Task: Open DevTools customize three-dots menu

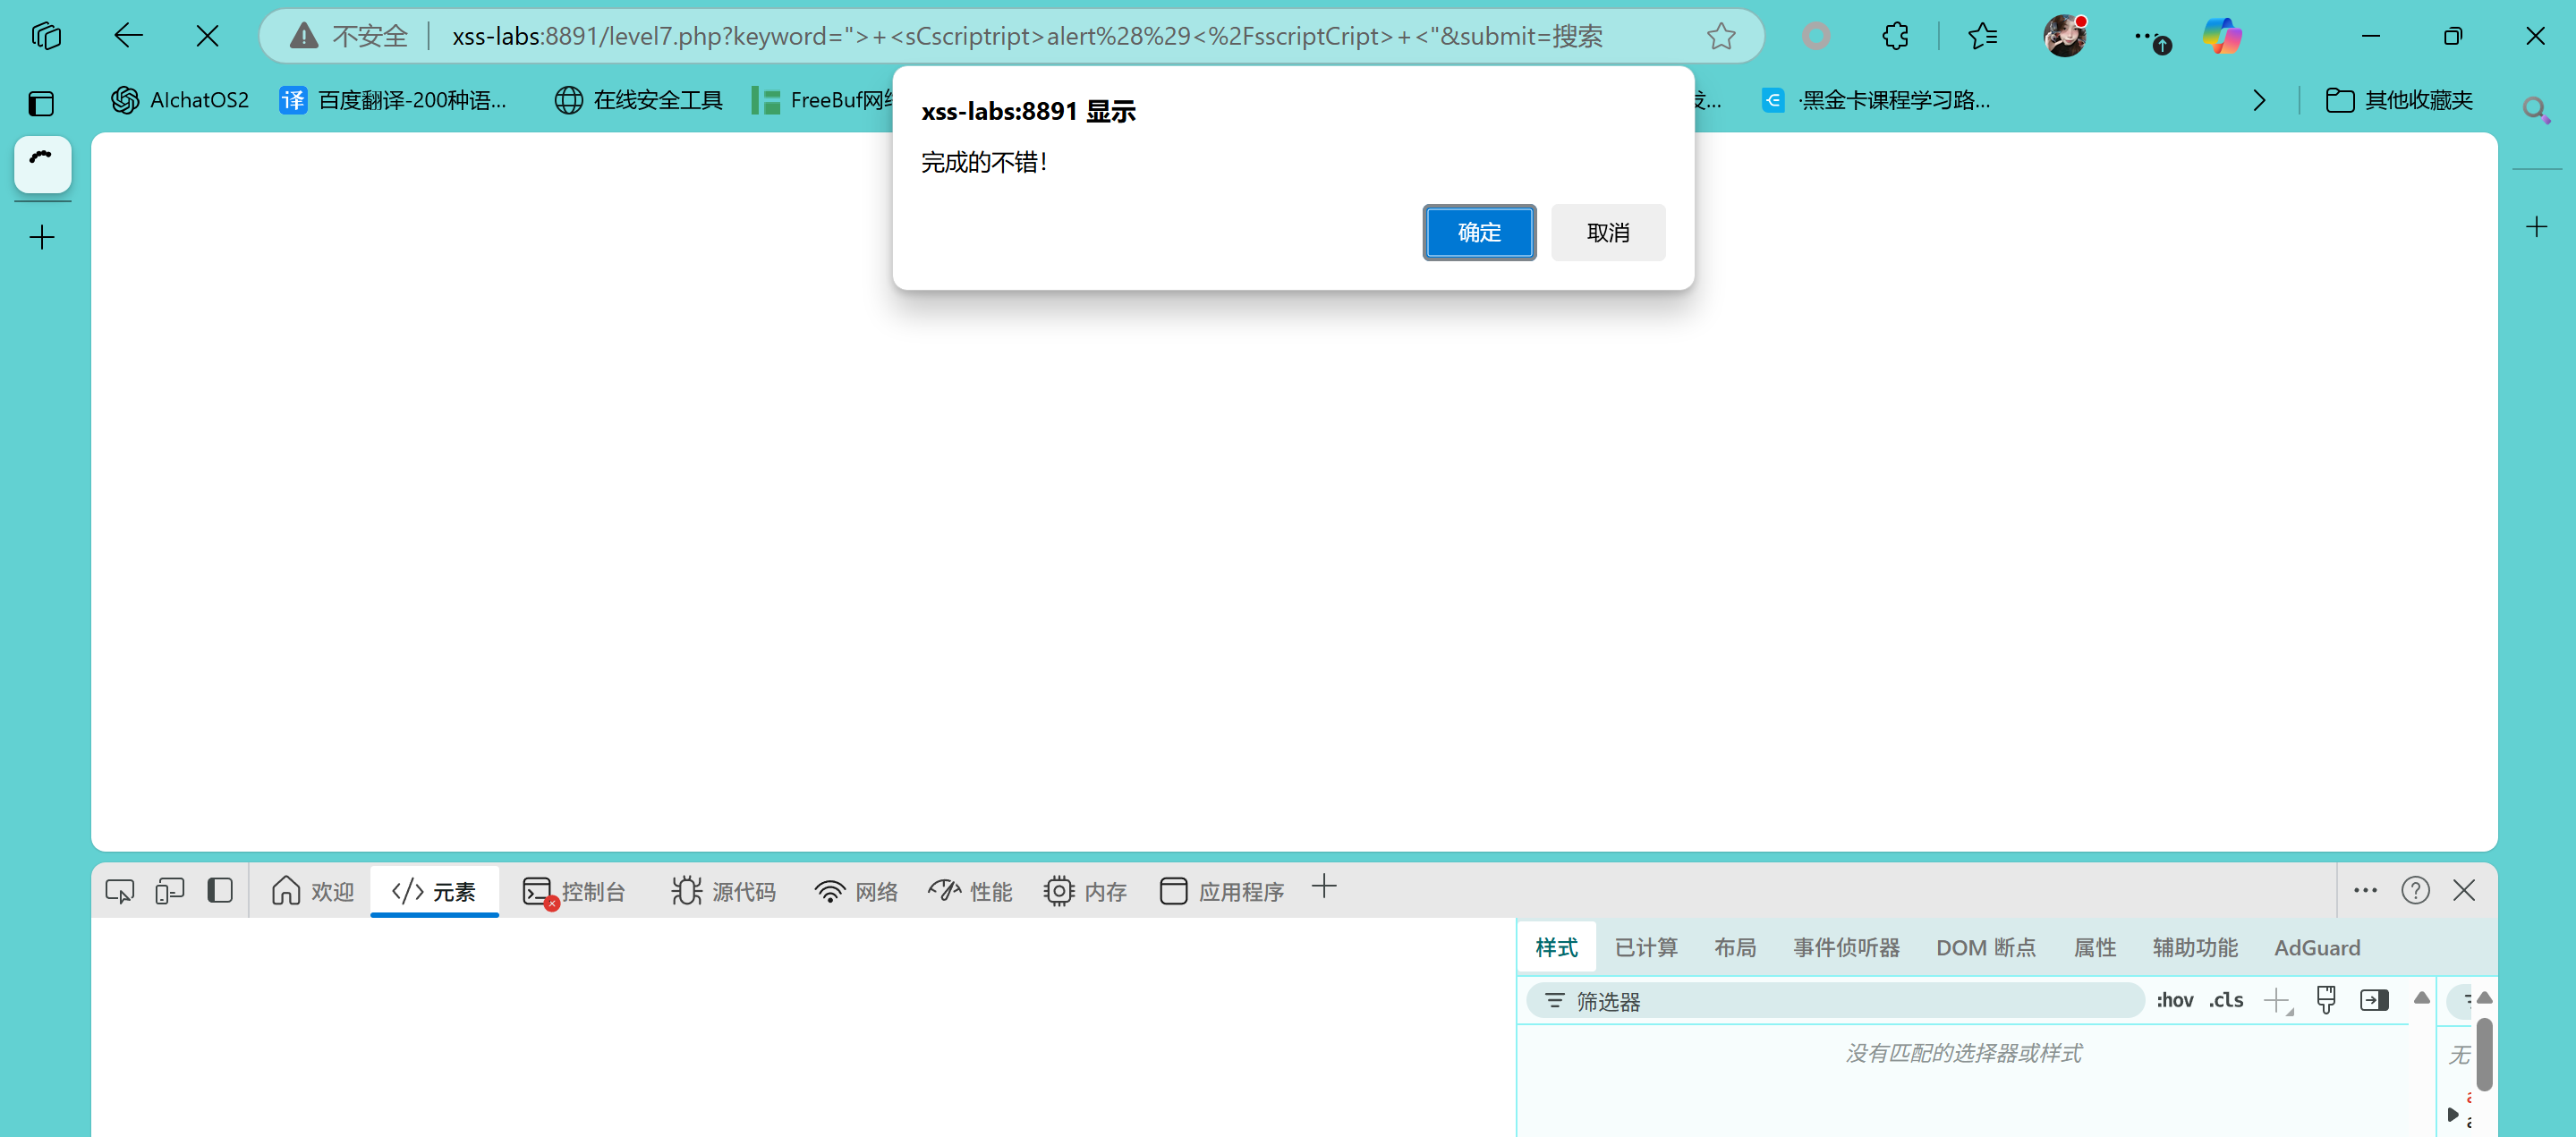Action: [2365, 890]
